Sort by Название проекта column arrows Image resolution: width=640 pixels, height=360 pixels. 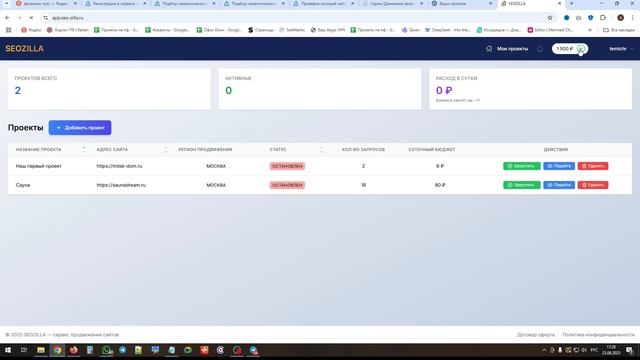(84, 149)
